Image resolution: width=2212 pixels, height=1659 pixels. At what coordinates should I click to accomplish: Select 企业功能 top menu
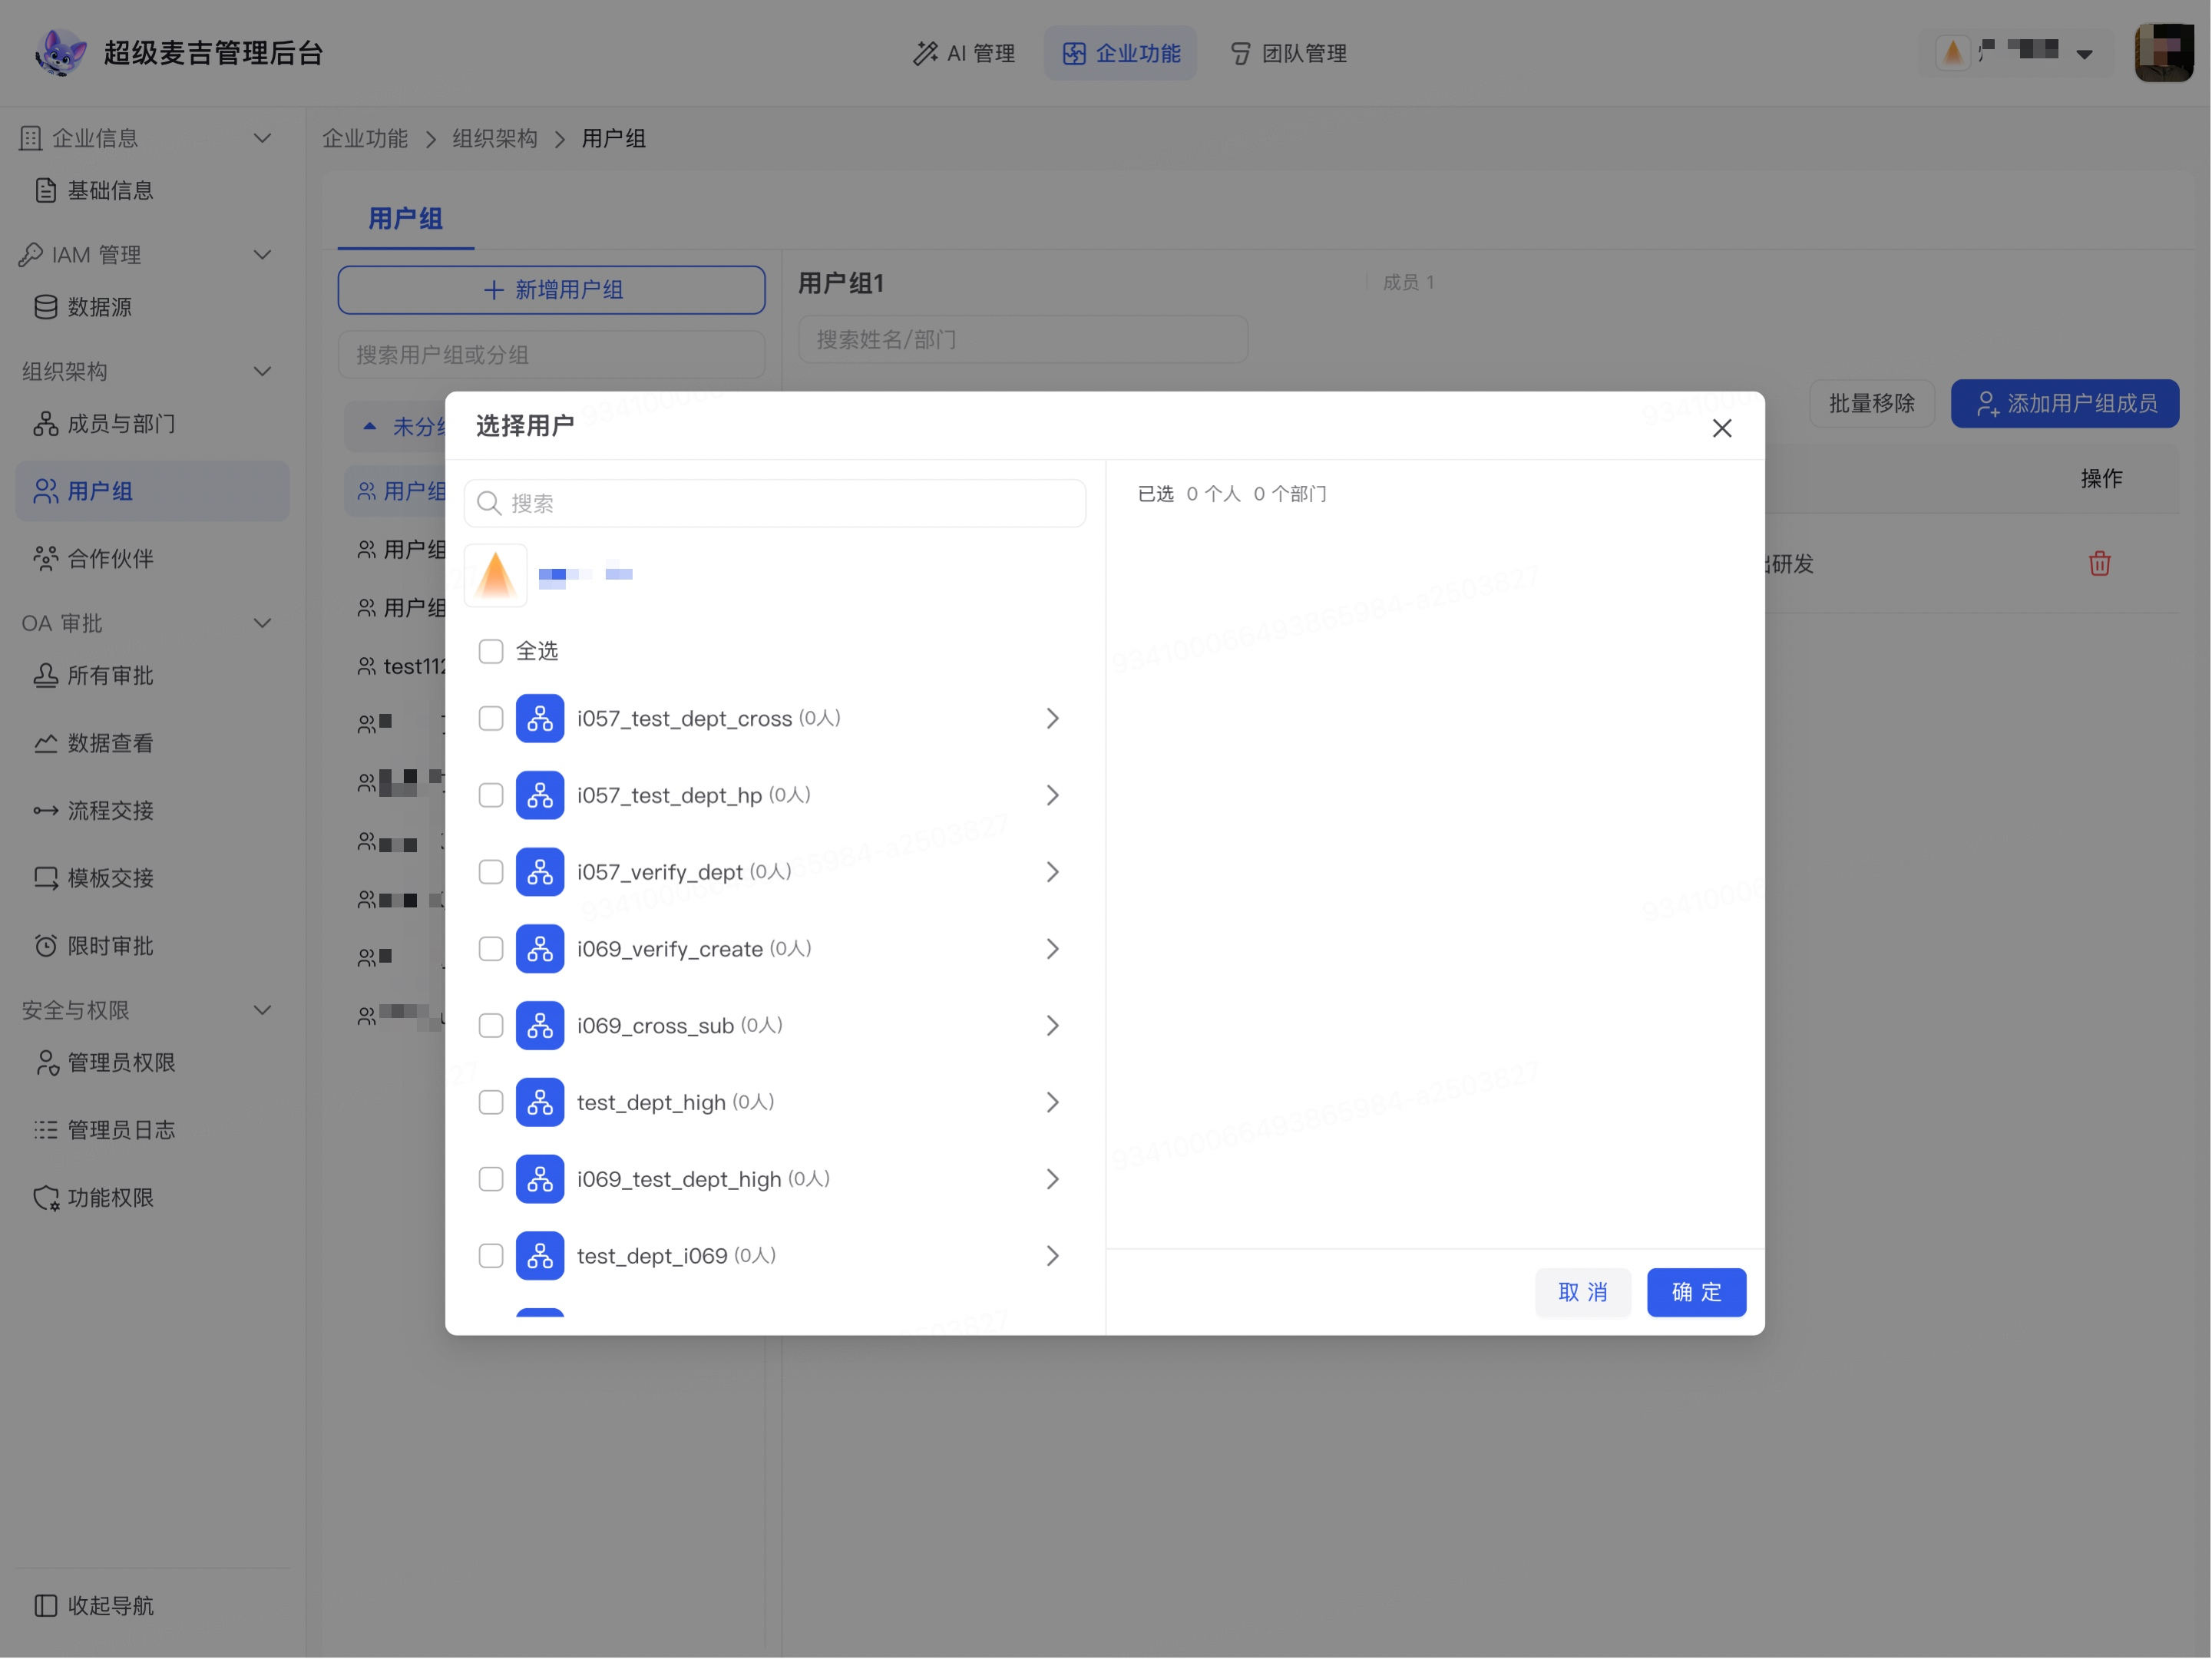click(1121, 53)
